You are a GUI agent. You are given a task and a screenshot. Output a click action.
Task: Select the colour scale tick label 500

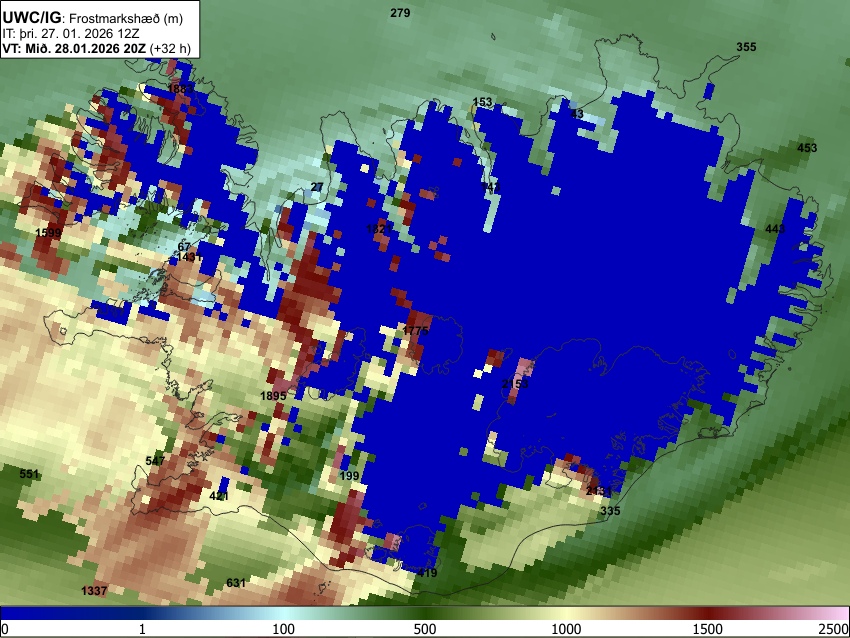click(x=425, y=629)
